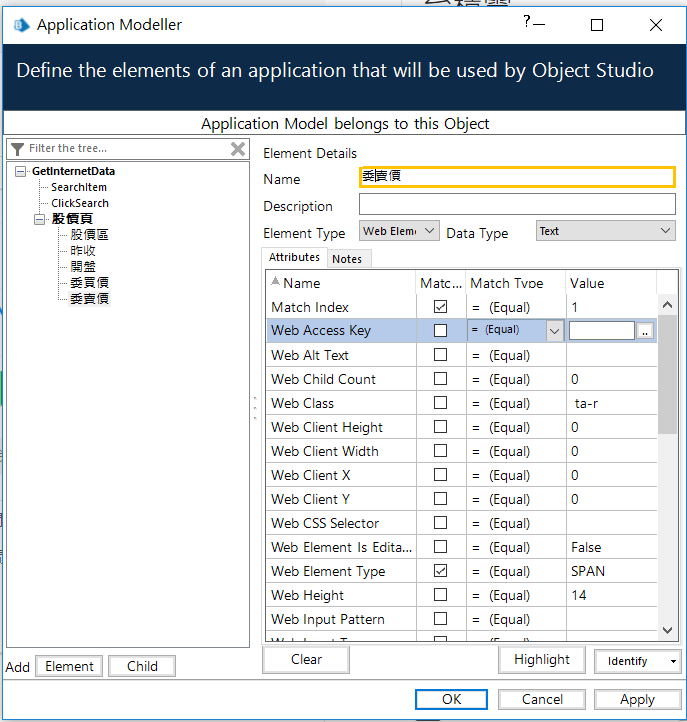687x722 pixels.
Task: Uncheck the Match Index checkbox
Action: 440,307
